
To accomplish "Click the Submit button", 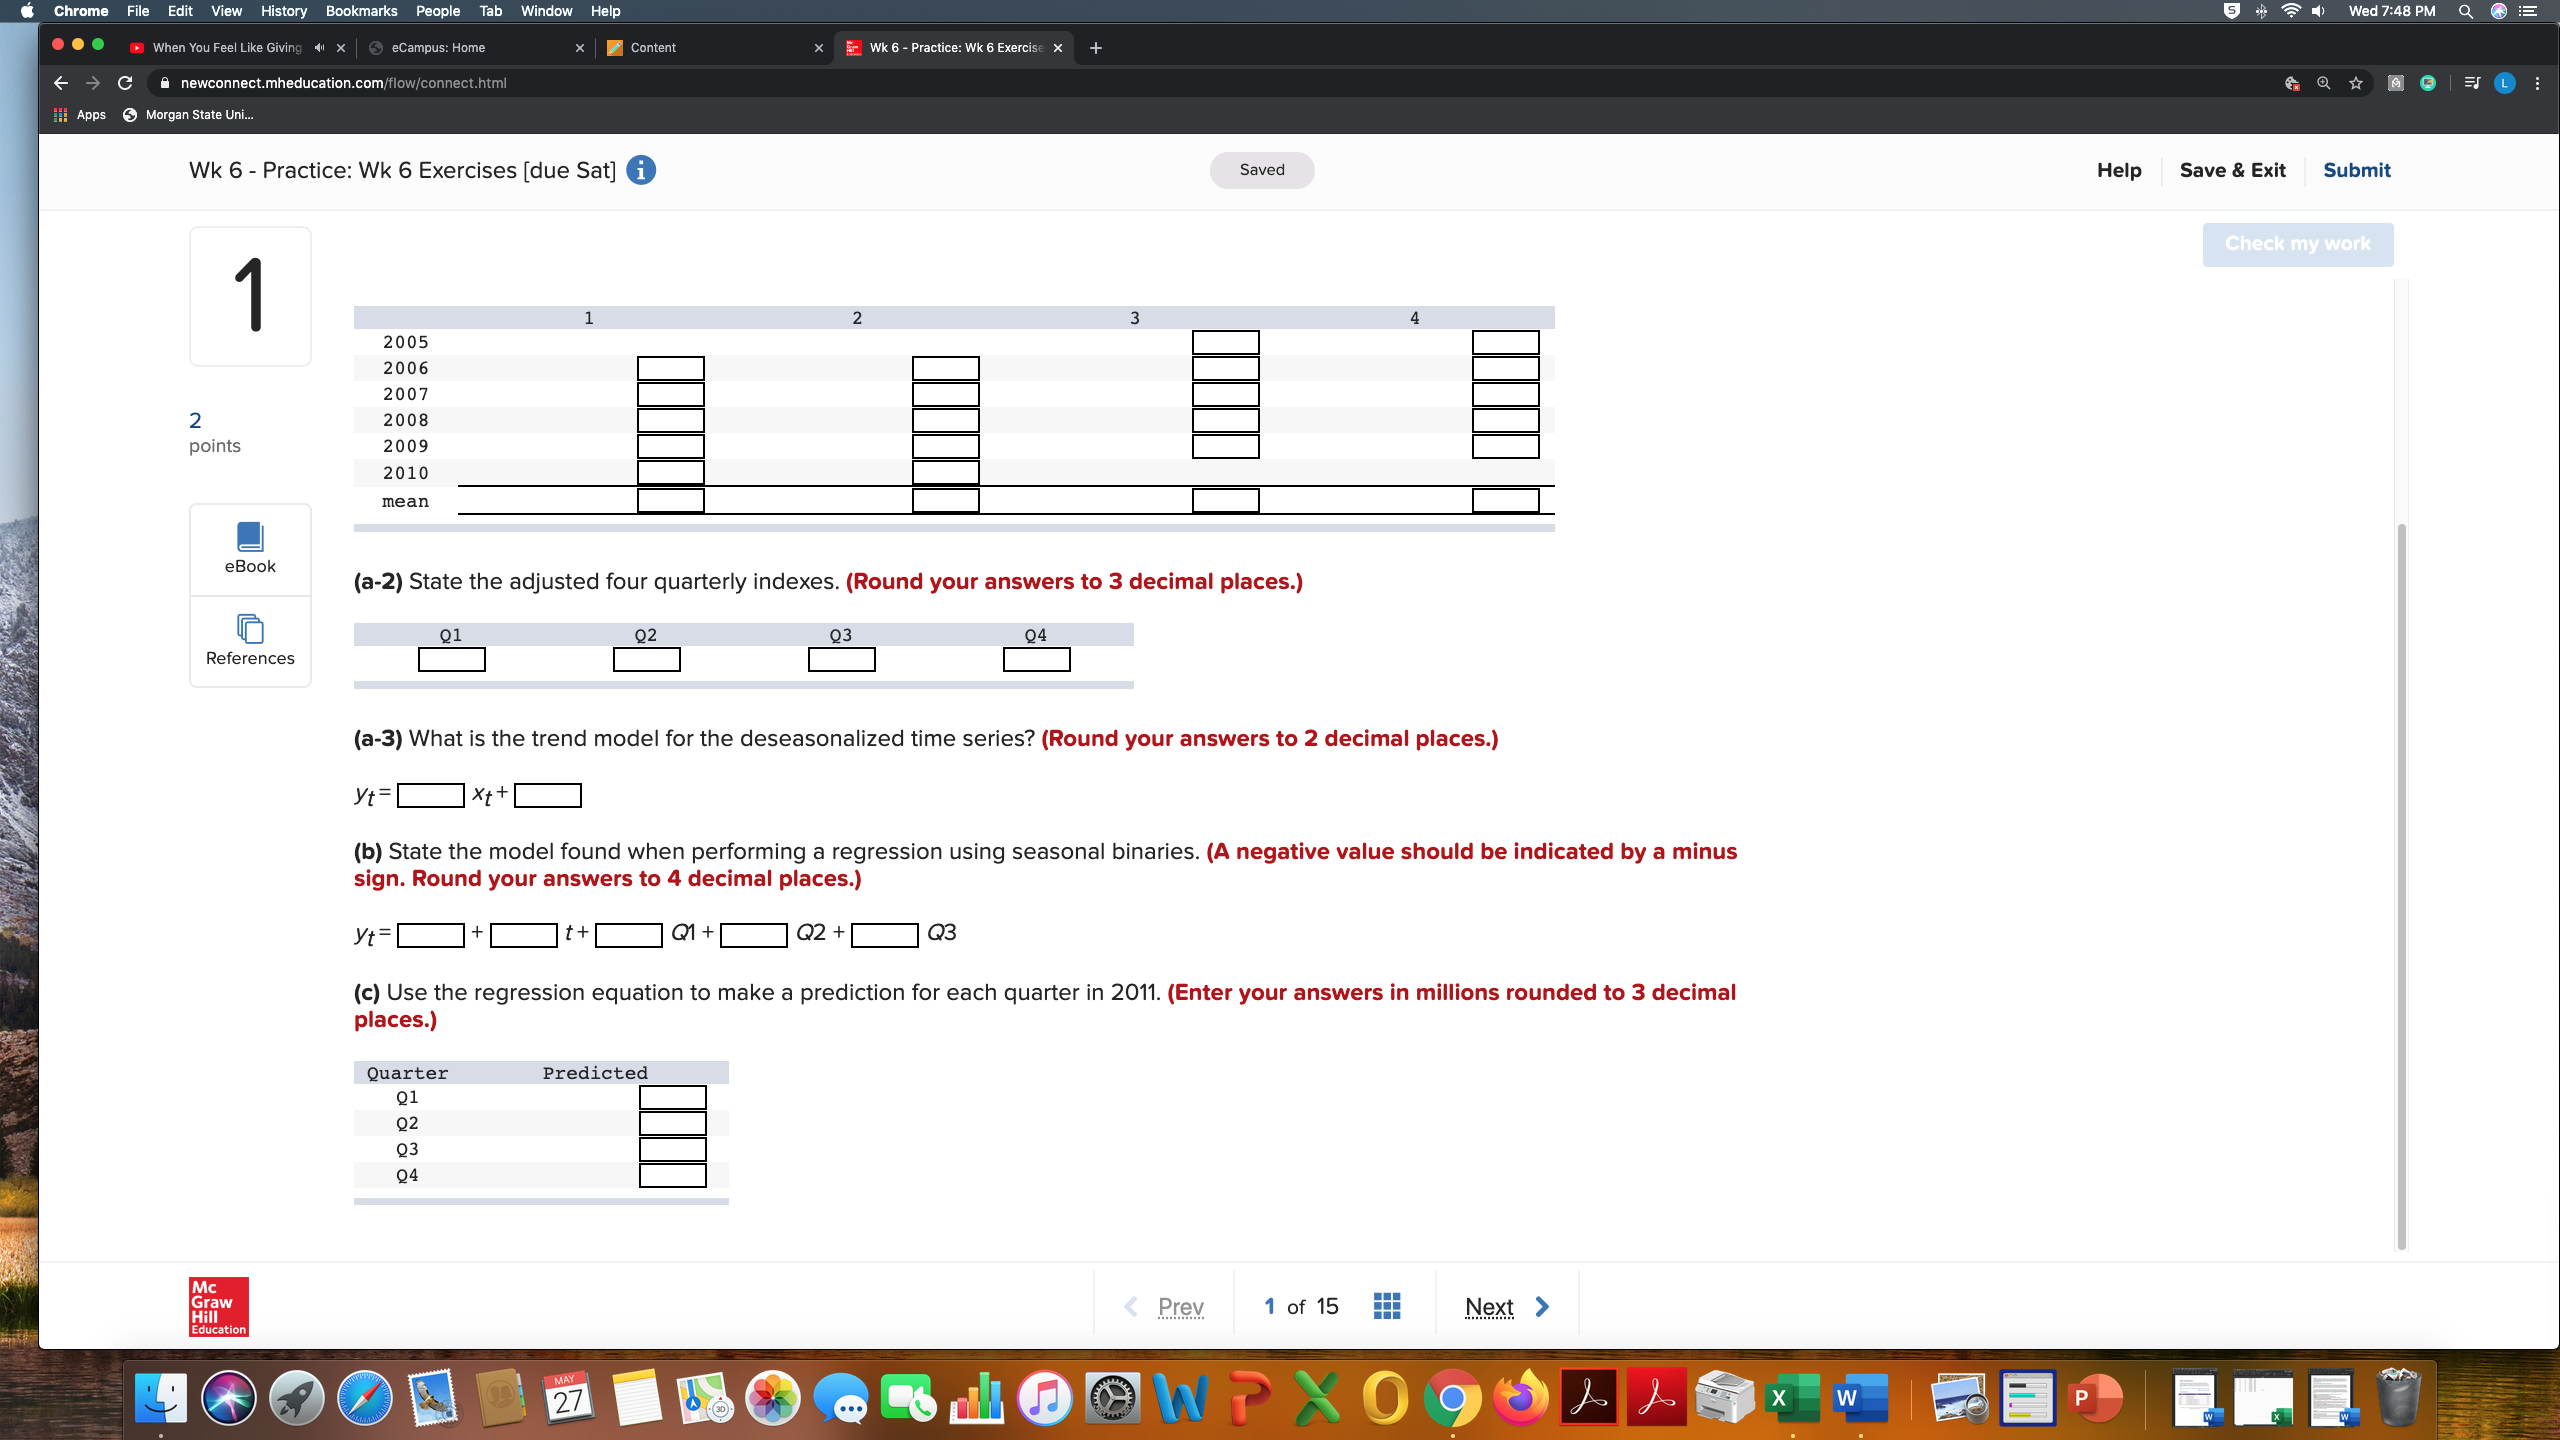I will click(2356, 170).
